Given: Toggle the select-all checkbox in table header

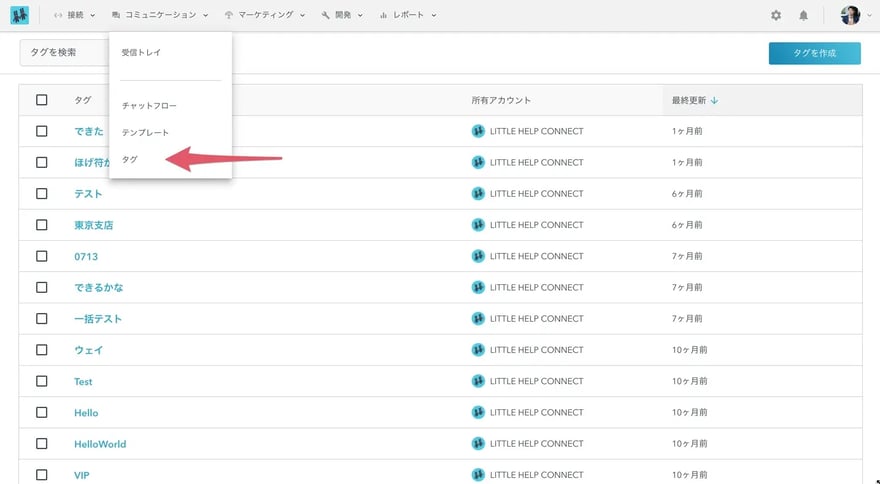Looking at the screenshot, I should coord(42,100).
